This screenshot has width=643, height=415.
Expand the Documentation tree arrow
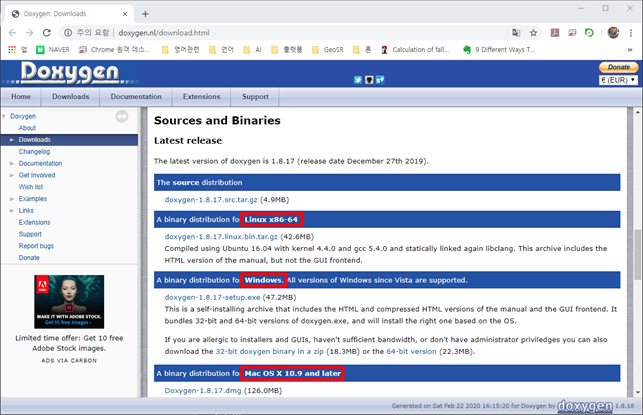pos(12,164)
